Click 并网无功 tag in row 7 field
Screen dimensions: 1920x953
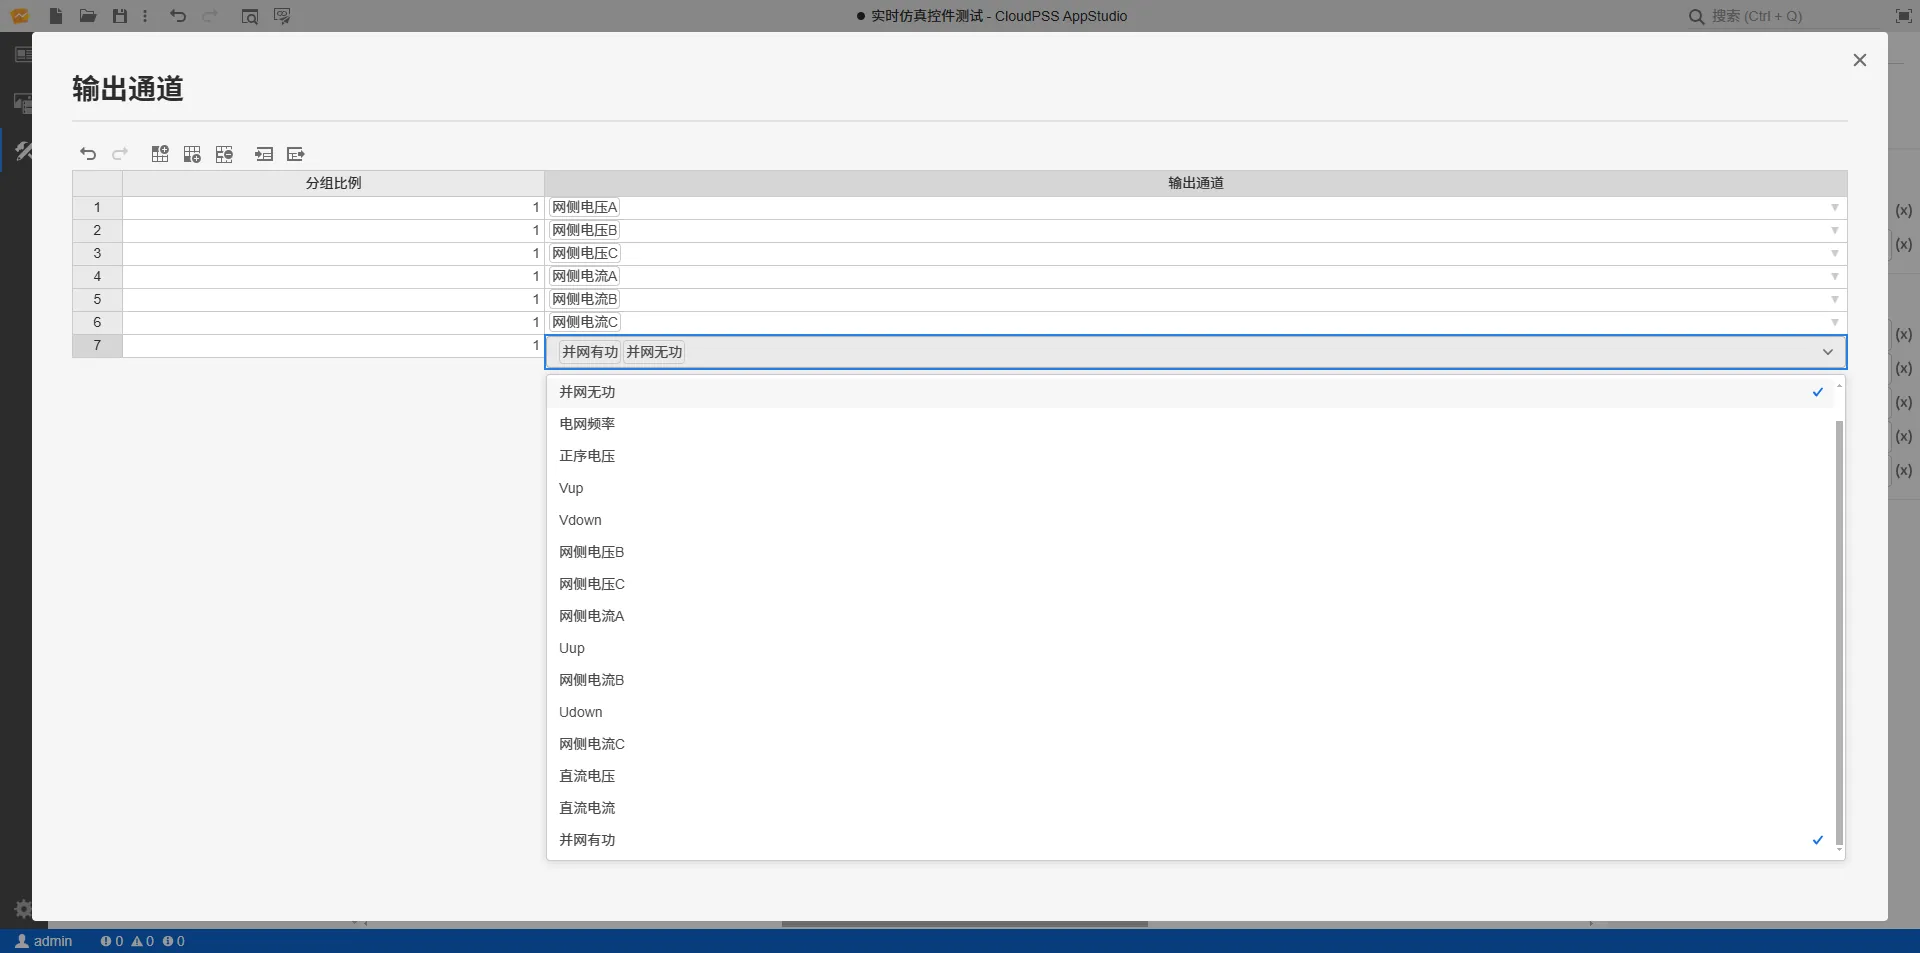[x=654, y=352]
